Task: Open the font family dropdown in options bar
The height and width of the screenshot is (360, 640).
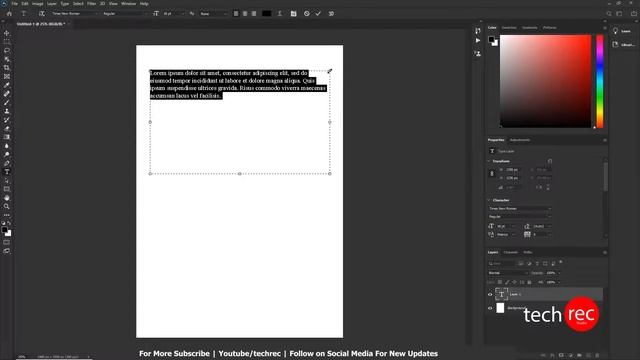Action: [x=75, y=13]
